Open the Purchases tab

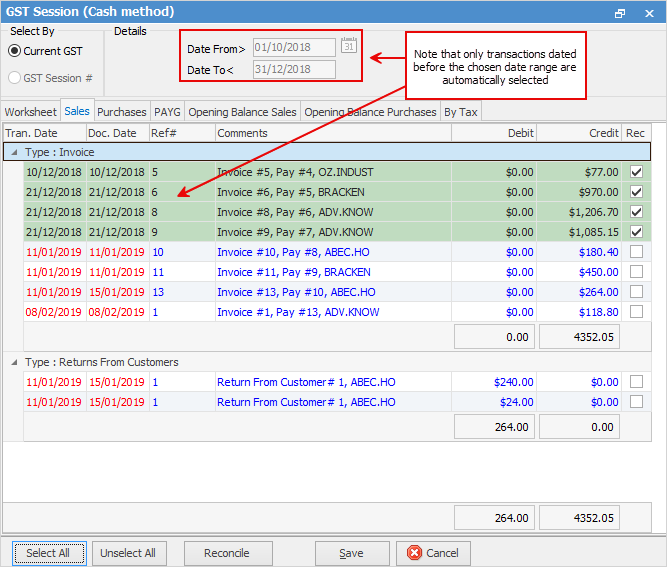click(x=122, y=112)
